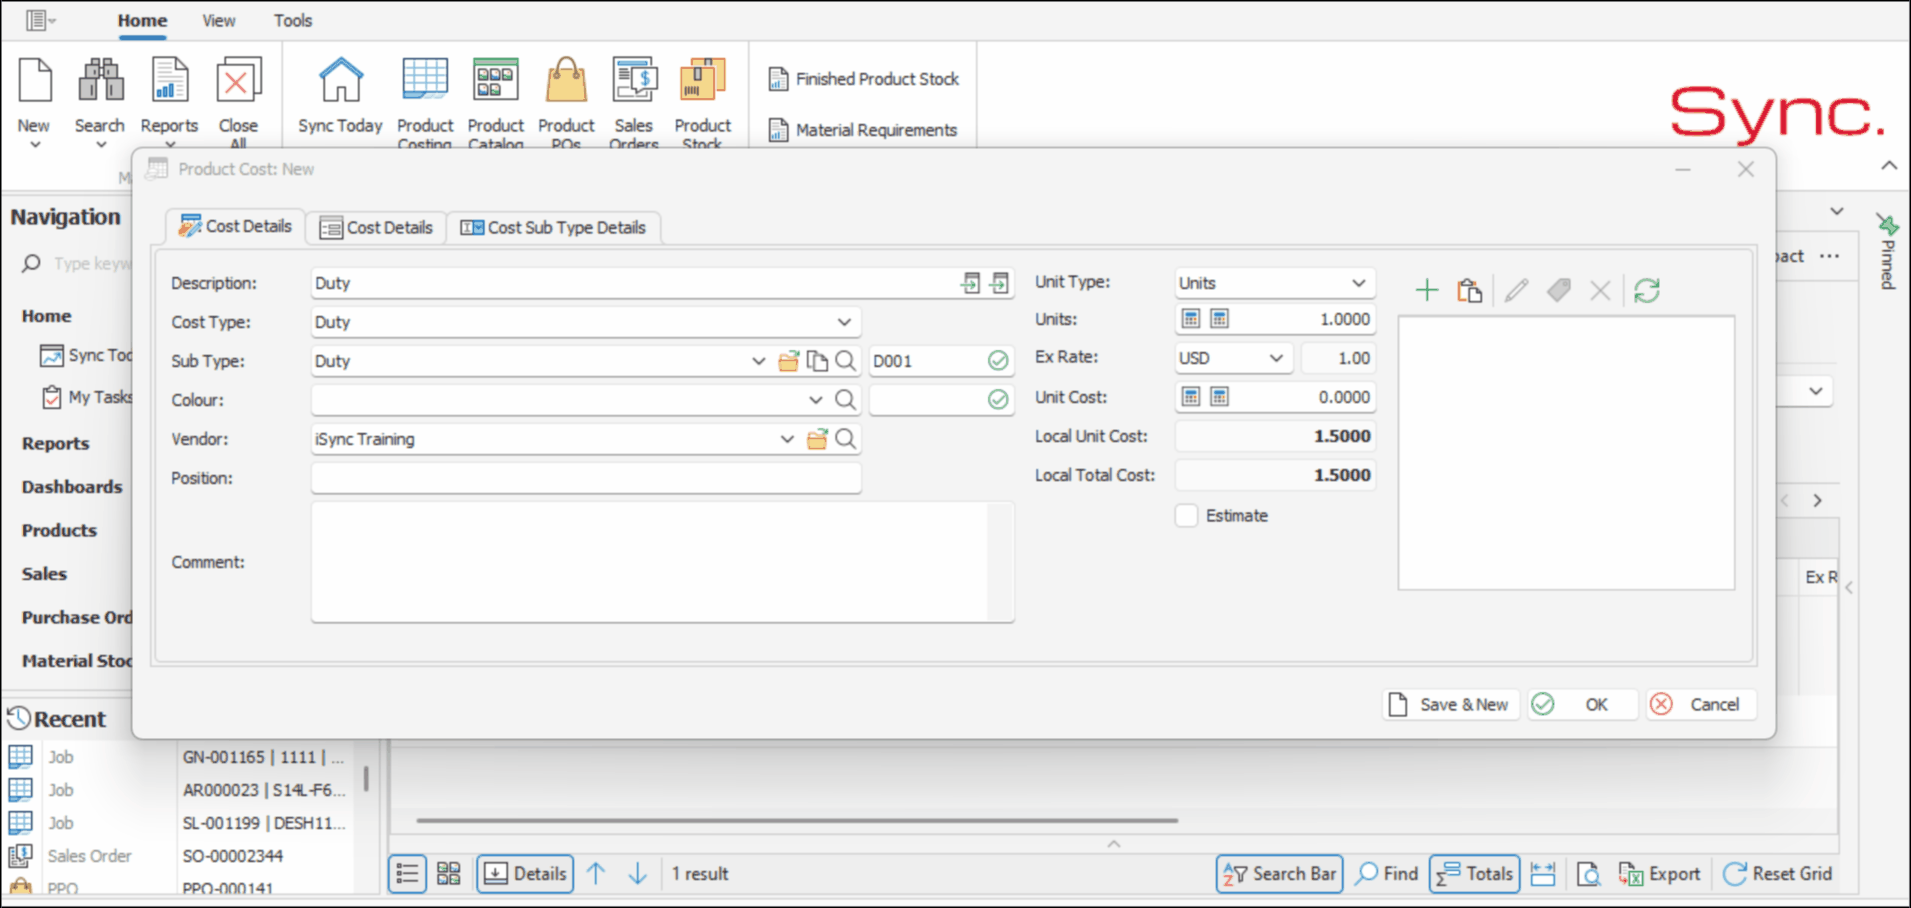Open Product Stock ribbon icon
This screenshot has height=908, width=1911.
pyautogui.click(x=702, y=80)
